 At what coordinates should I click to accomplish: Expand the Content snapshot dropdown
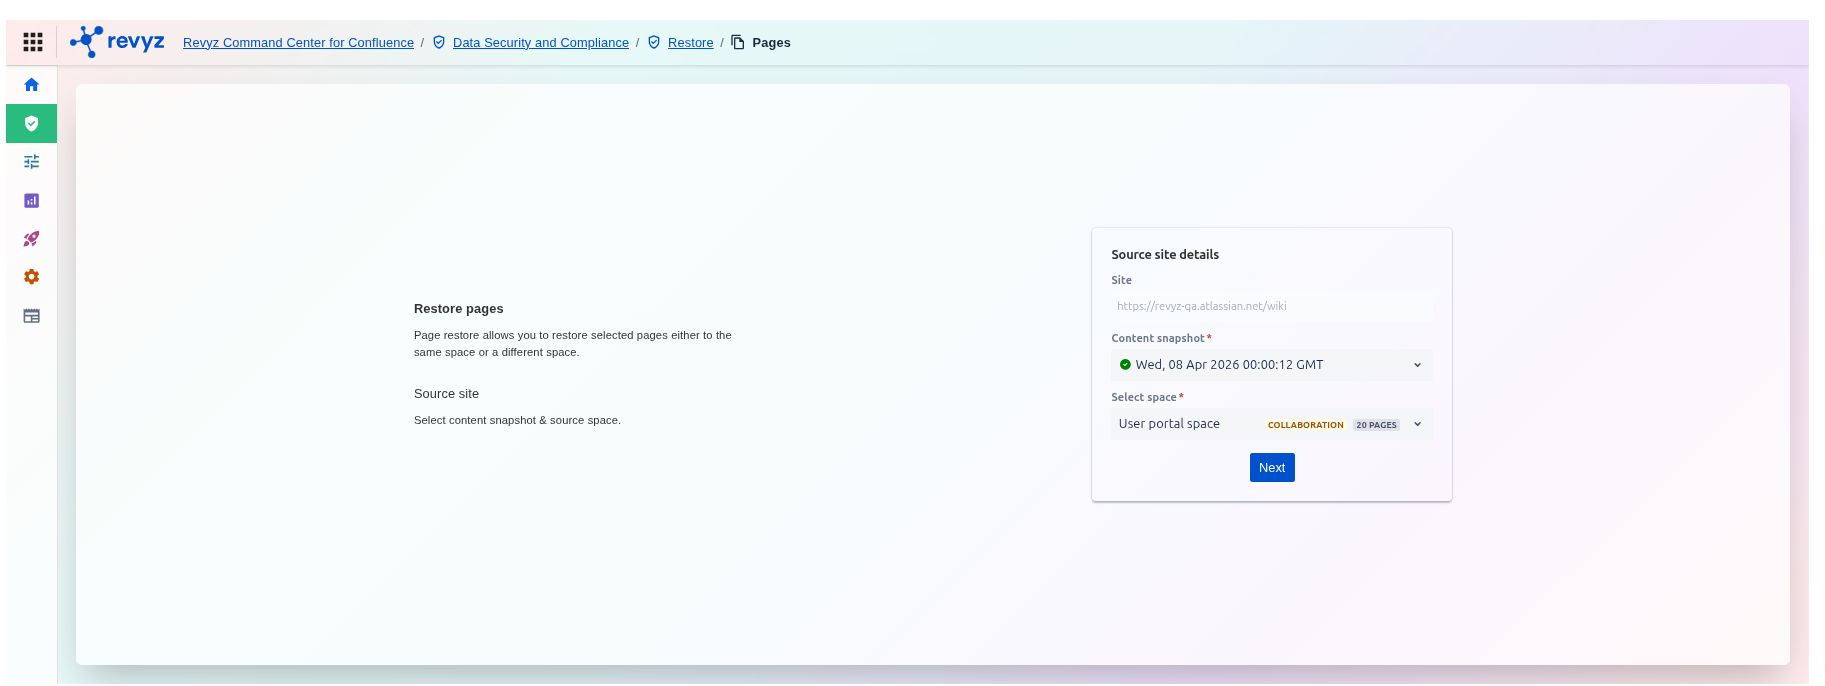[1270, 365]
